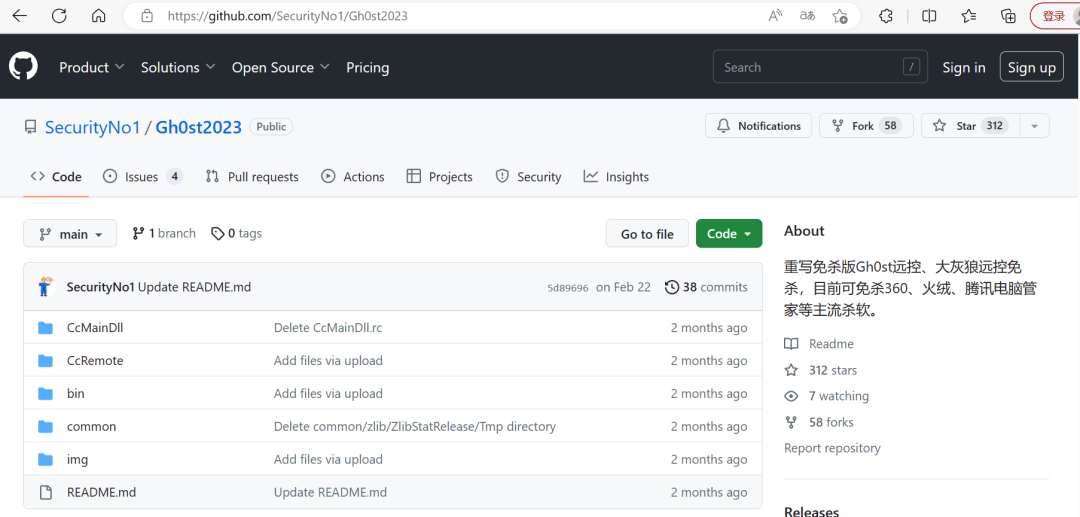Click the tag icon beside 0 tags

tap(218, 234)
